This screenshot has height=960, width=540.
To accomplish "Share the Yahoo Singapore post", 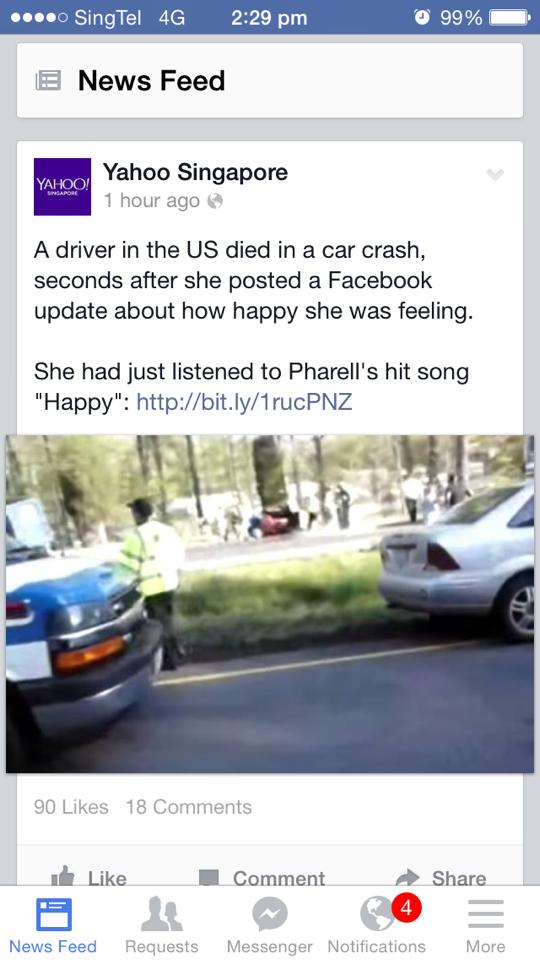I will point(441,877).
